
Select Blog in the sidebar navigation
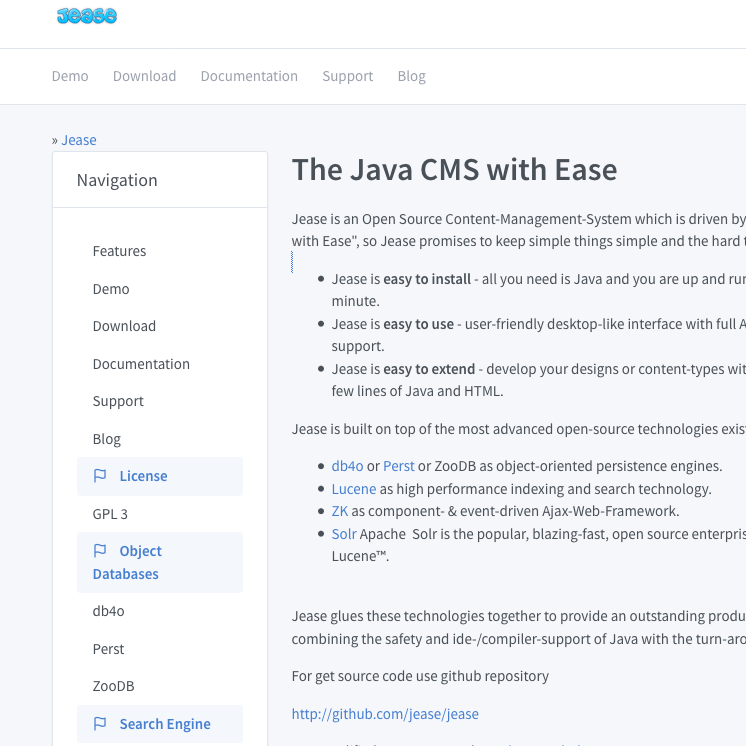107,439
